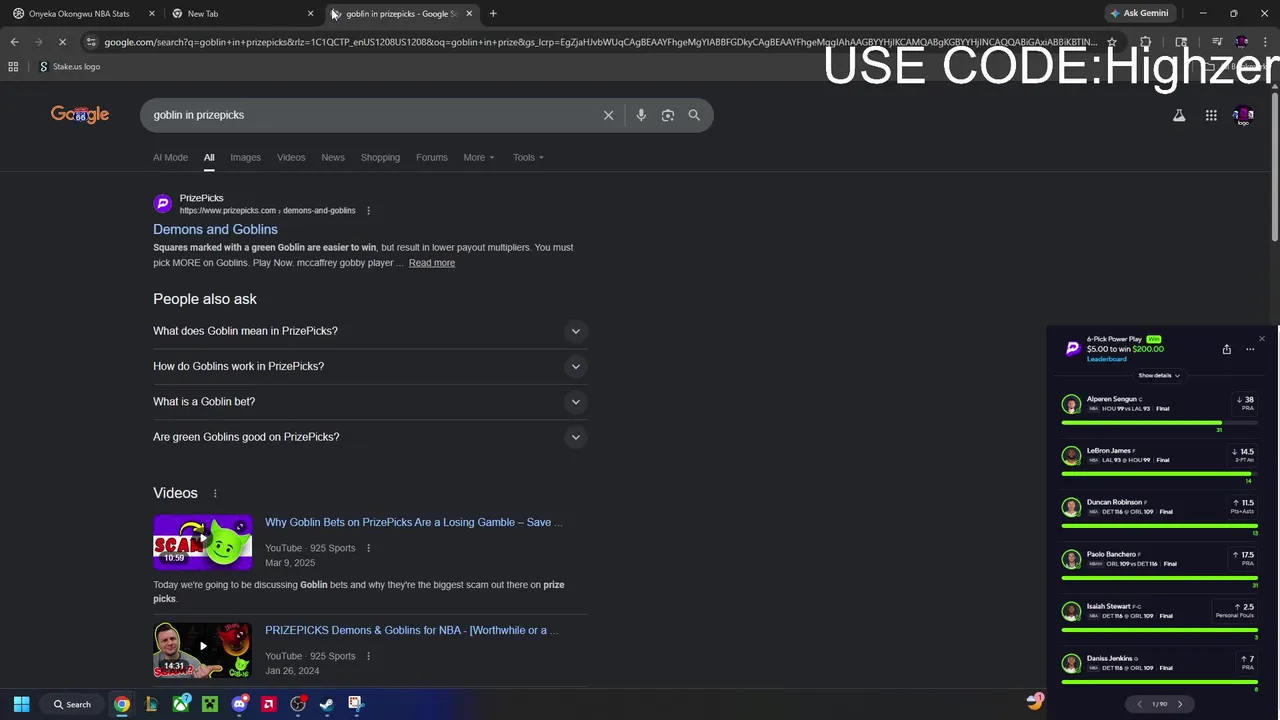Open Chrome from the taskbar
The height and width of the screenshot is (720, 1280).
122,704
